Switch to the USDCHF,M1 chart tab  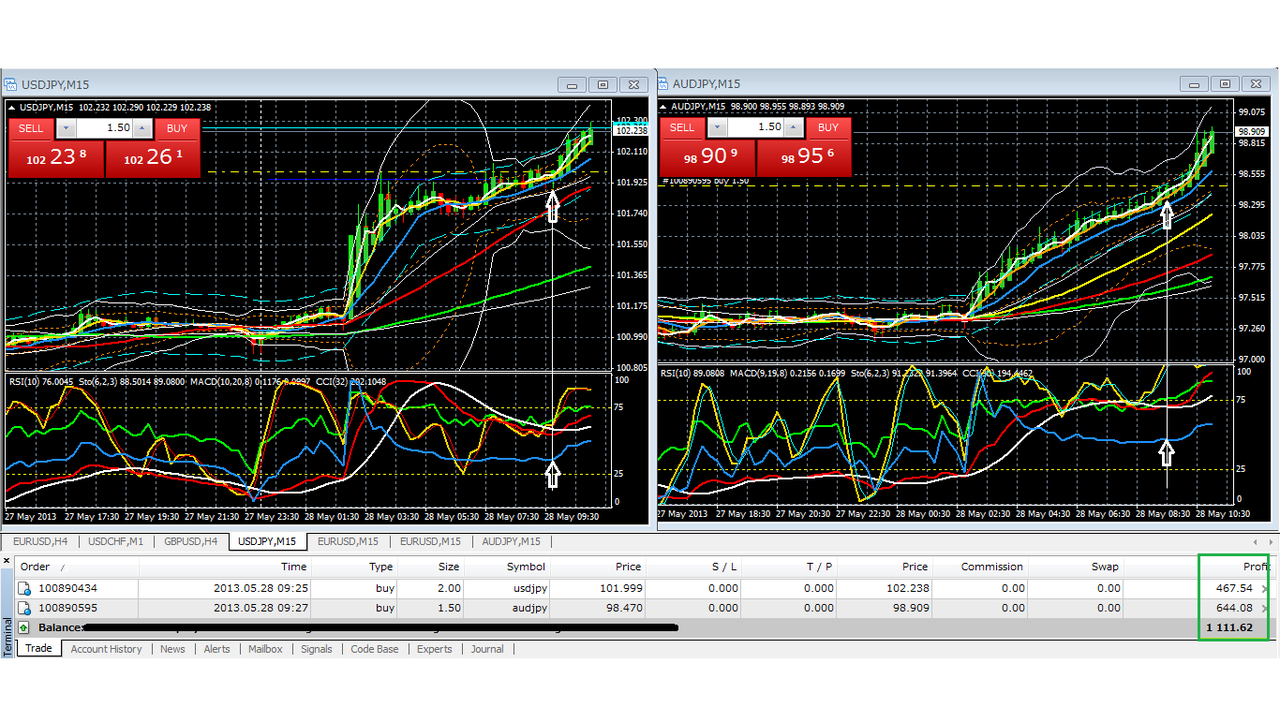point(116,541)
